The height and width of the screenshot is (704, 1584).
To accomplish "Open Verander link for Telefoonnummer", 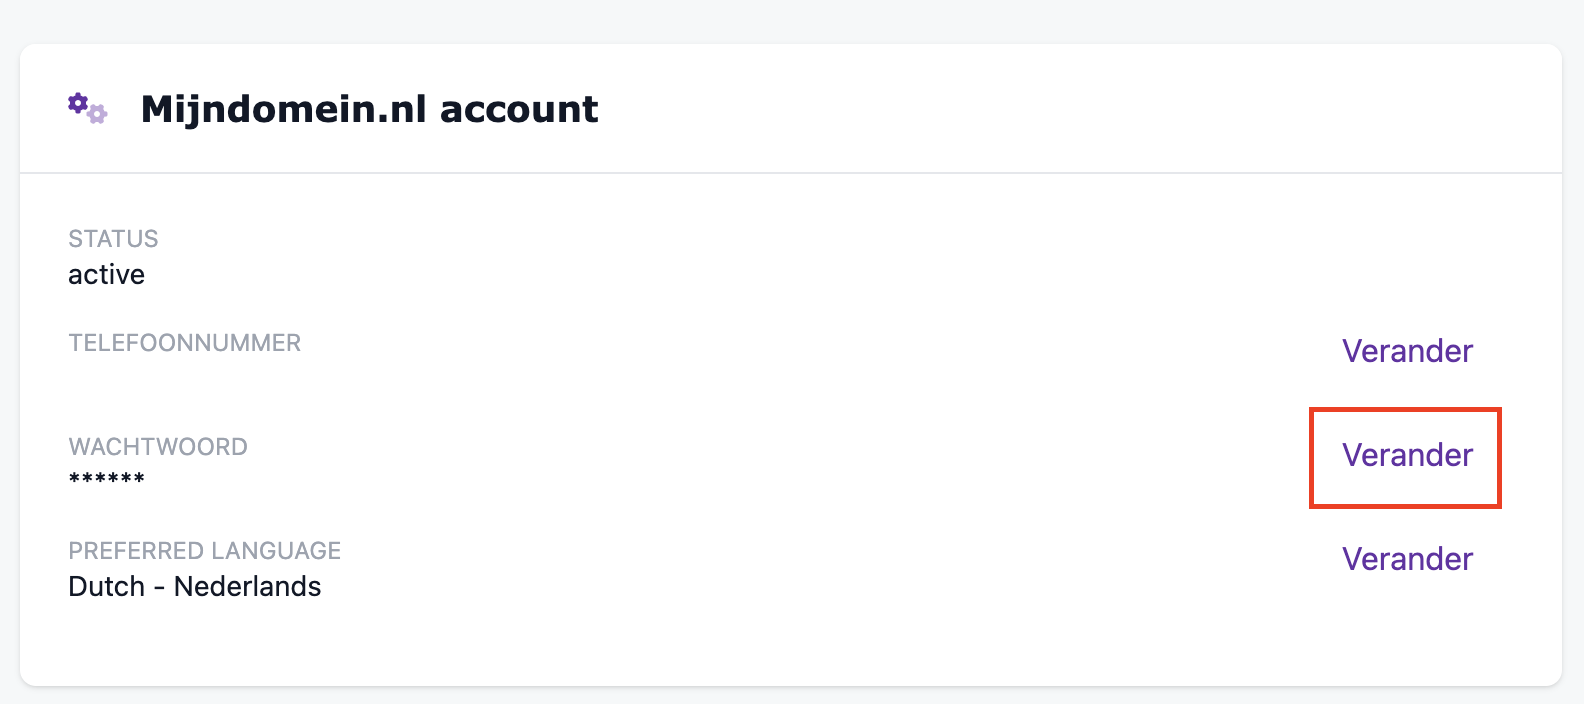I will click(x=1407, y=351).
